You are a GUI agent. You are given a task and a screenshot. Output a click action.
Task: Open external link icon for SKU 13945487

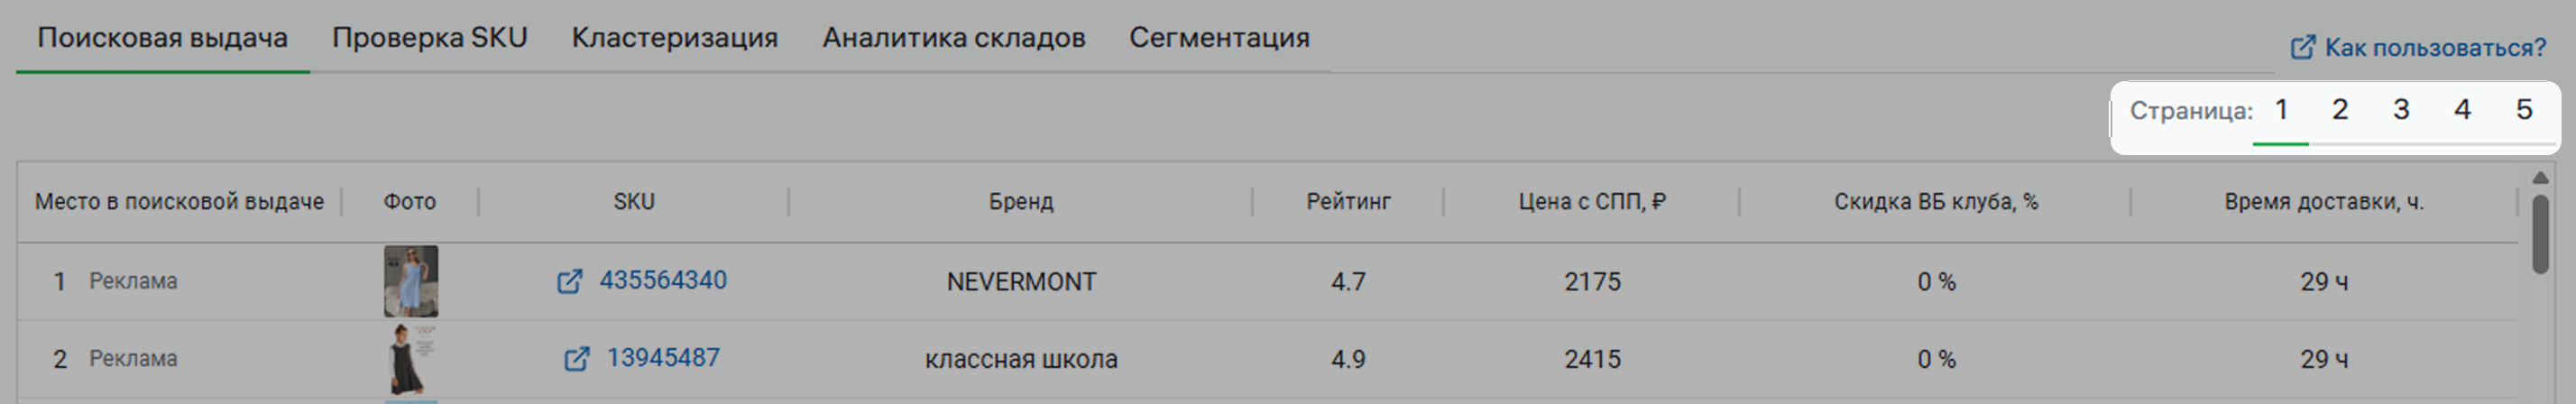point(576,359)
